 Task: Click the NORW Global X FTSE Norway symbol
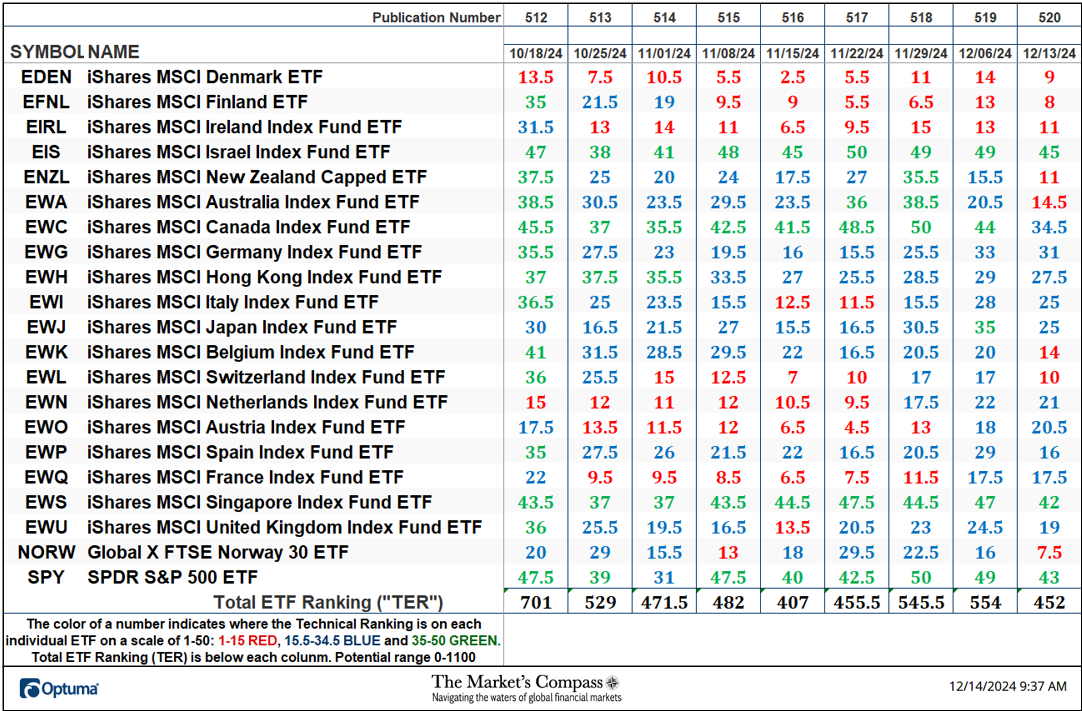[x=45, y=552]
